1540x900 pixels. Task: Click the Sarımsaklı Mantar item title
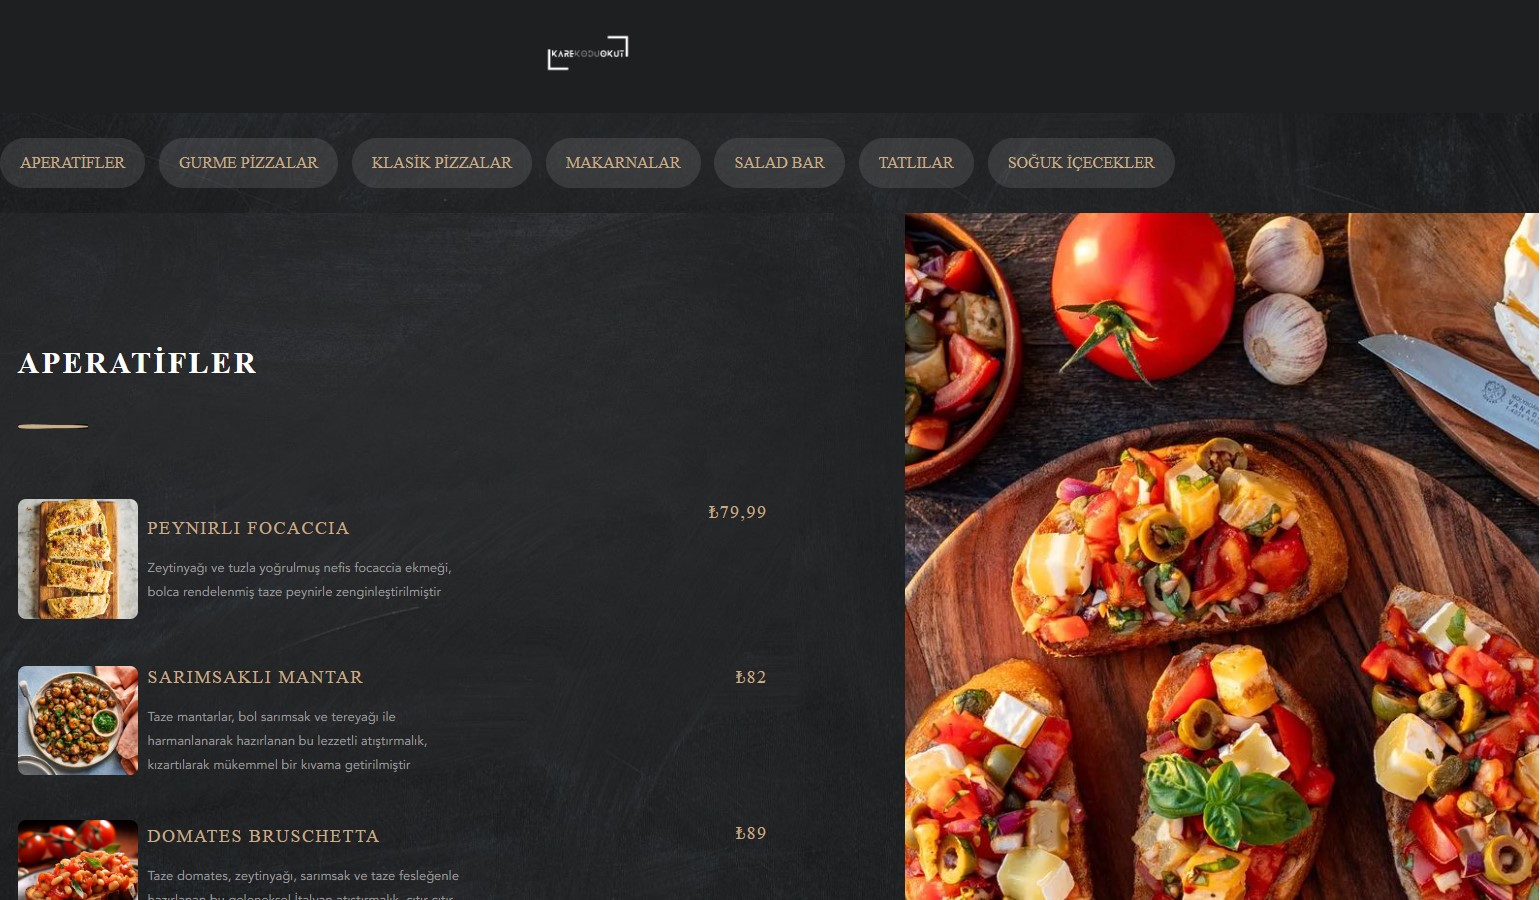(x=255, y=677)
